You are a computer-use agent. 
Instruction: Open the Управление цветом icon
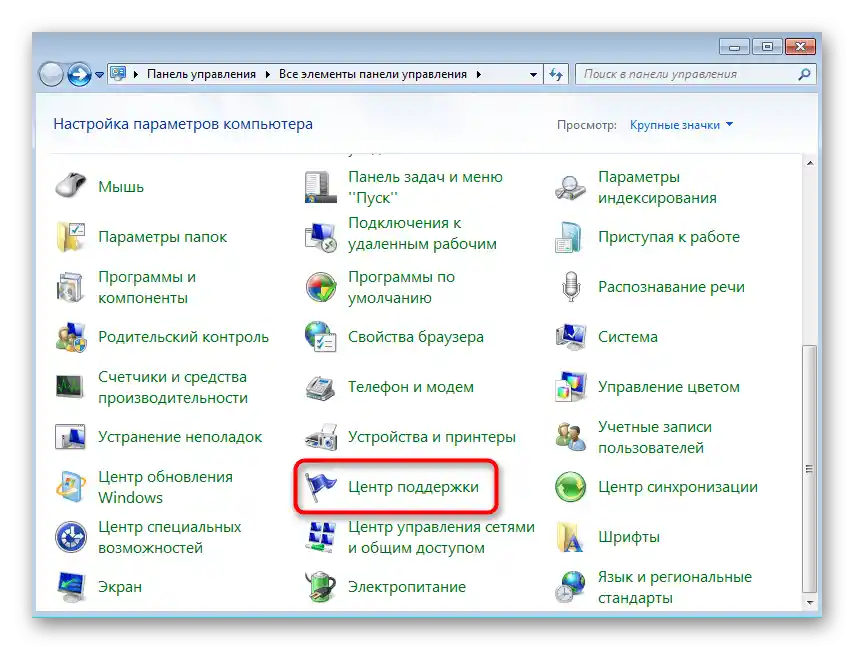pyautogui.click(x=570, y=387)
